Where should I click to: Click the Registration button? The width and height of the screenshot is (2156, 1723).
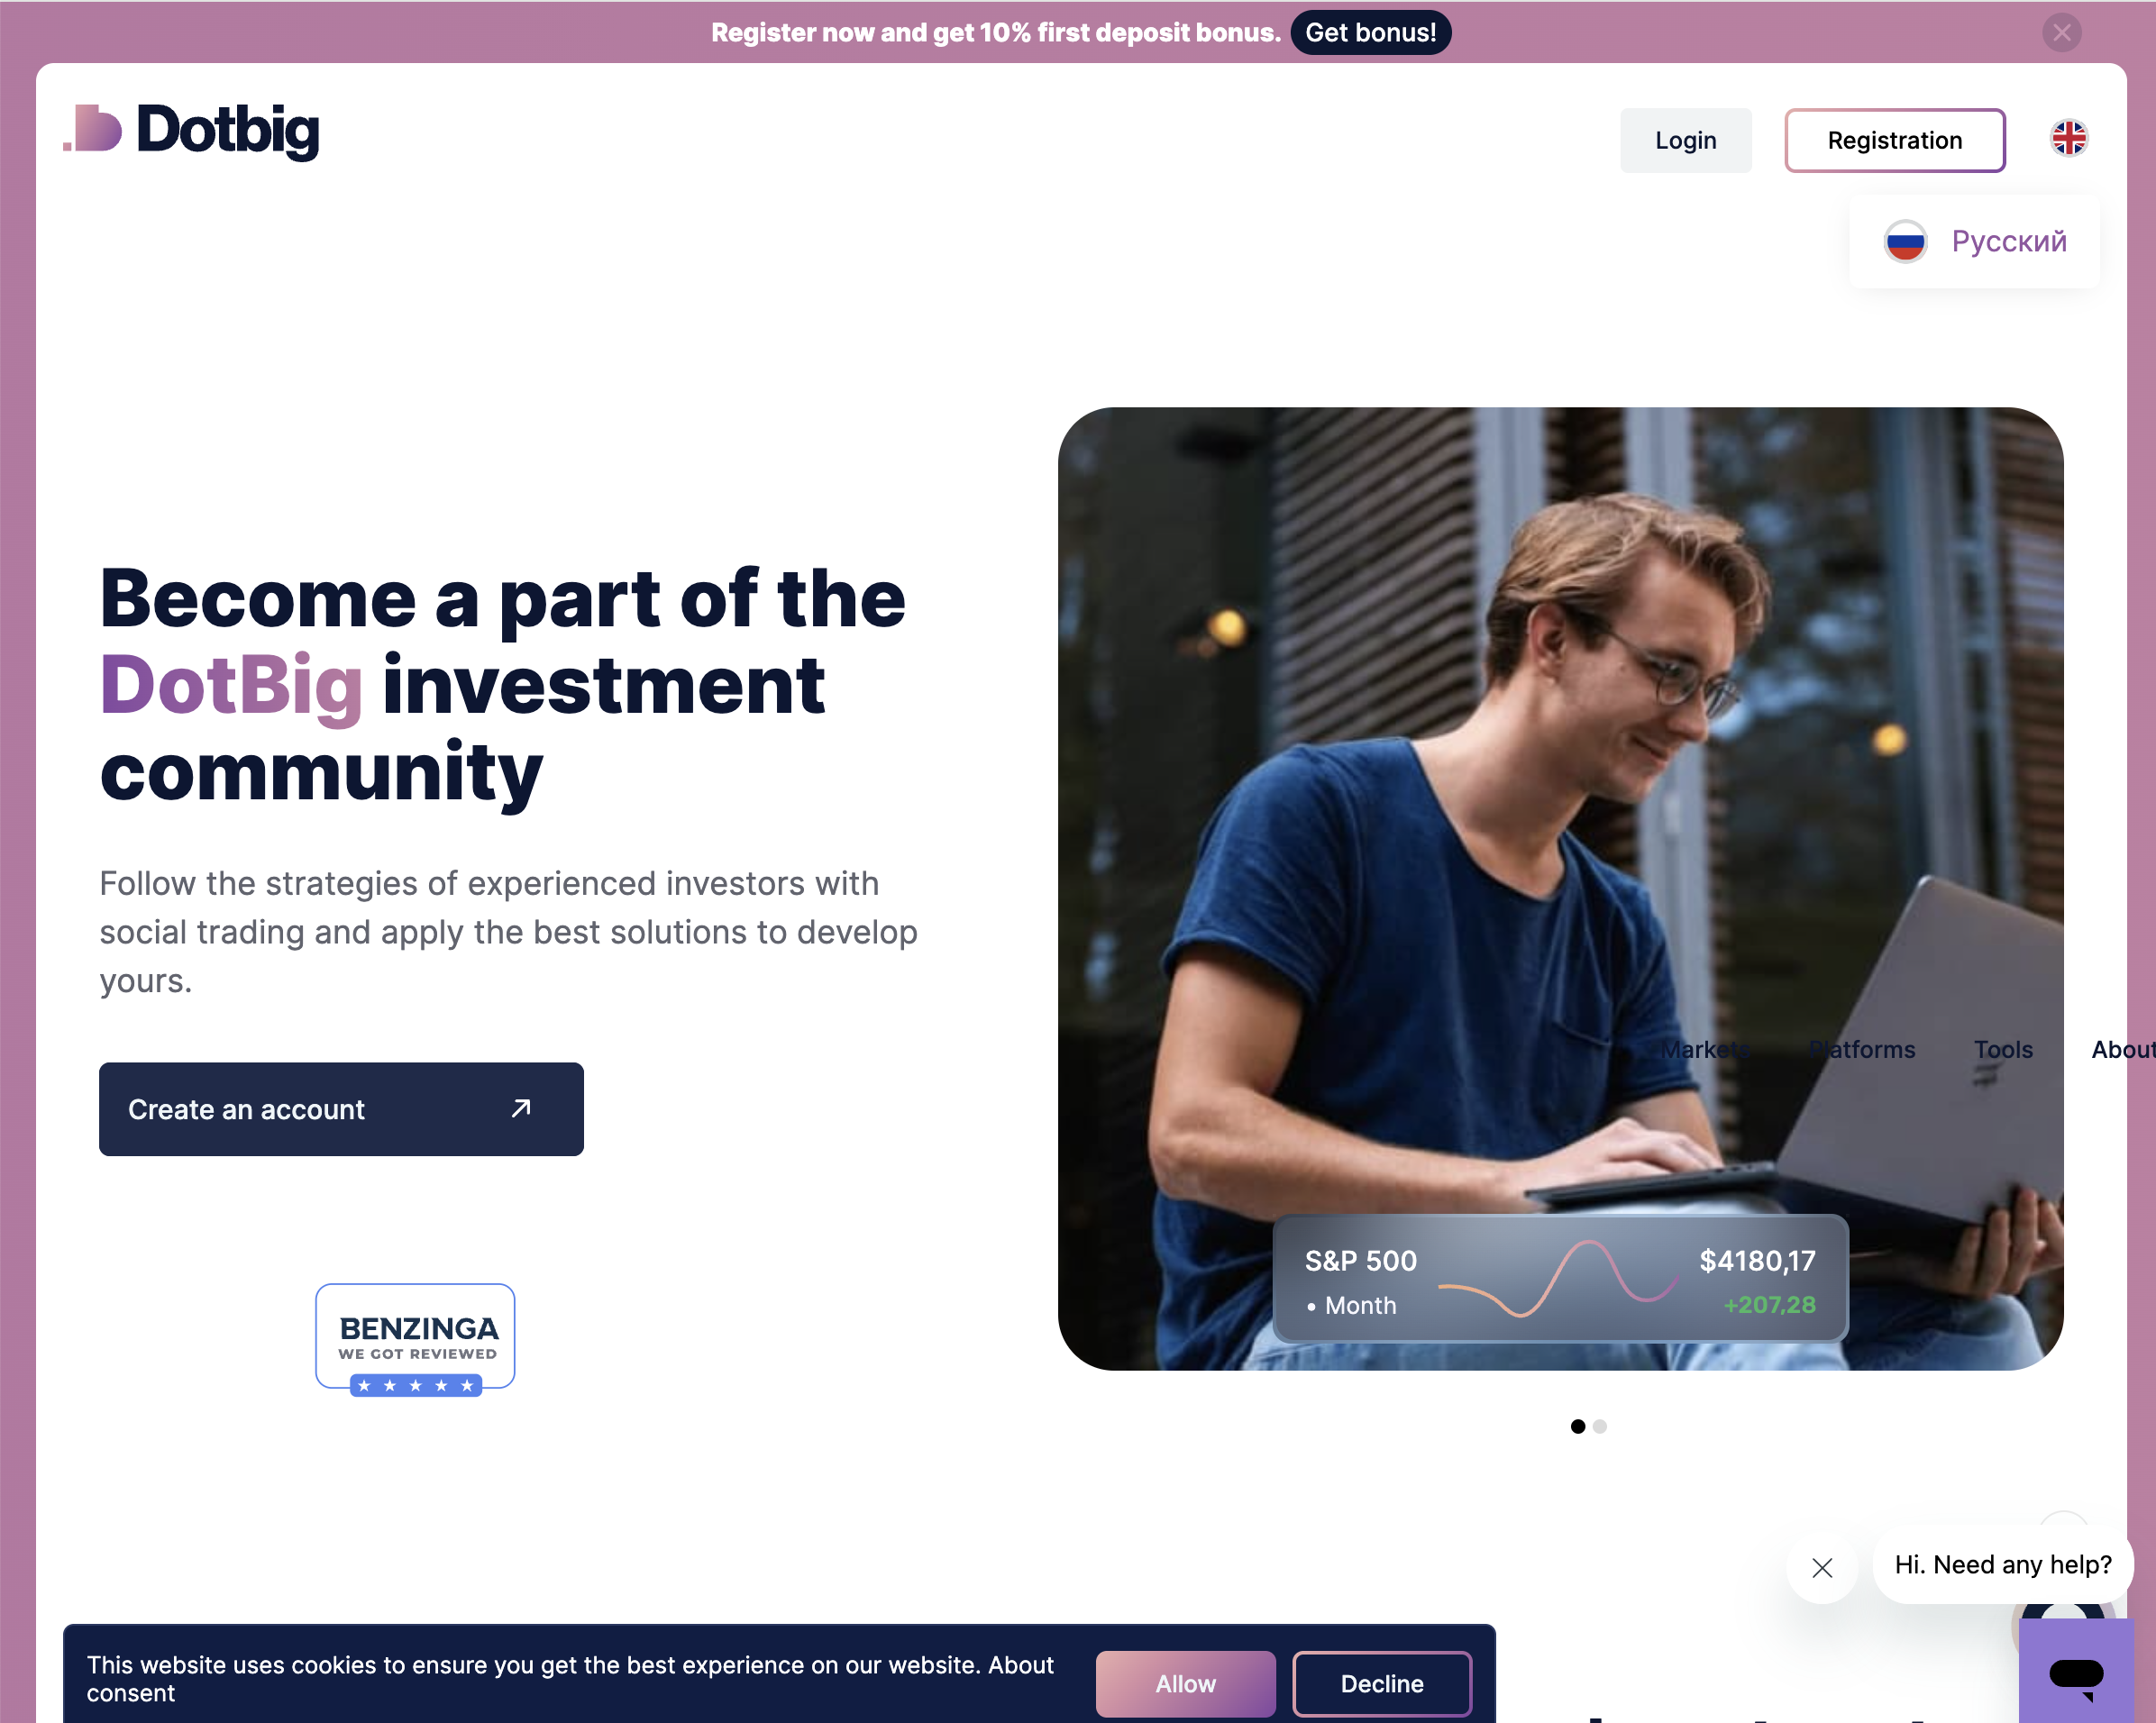(1894, 140)
